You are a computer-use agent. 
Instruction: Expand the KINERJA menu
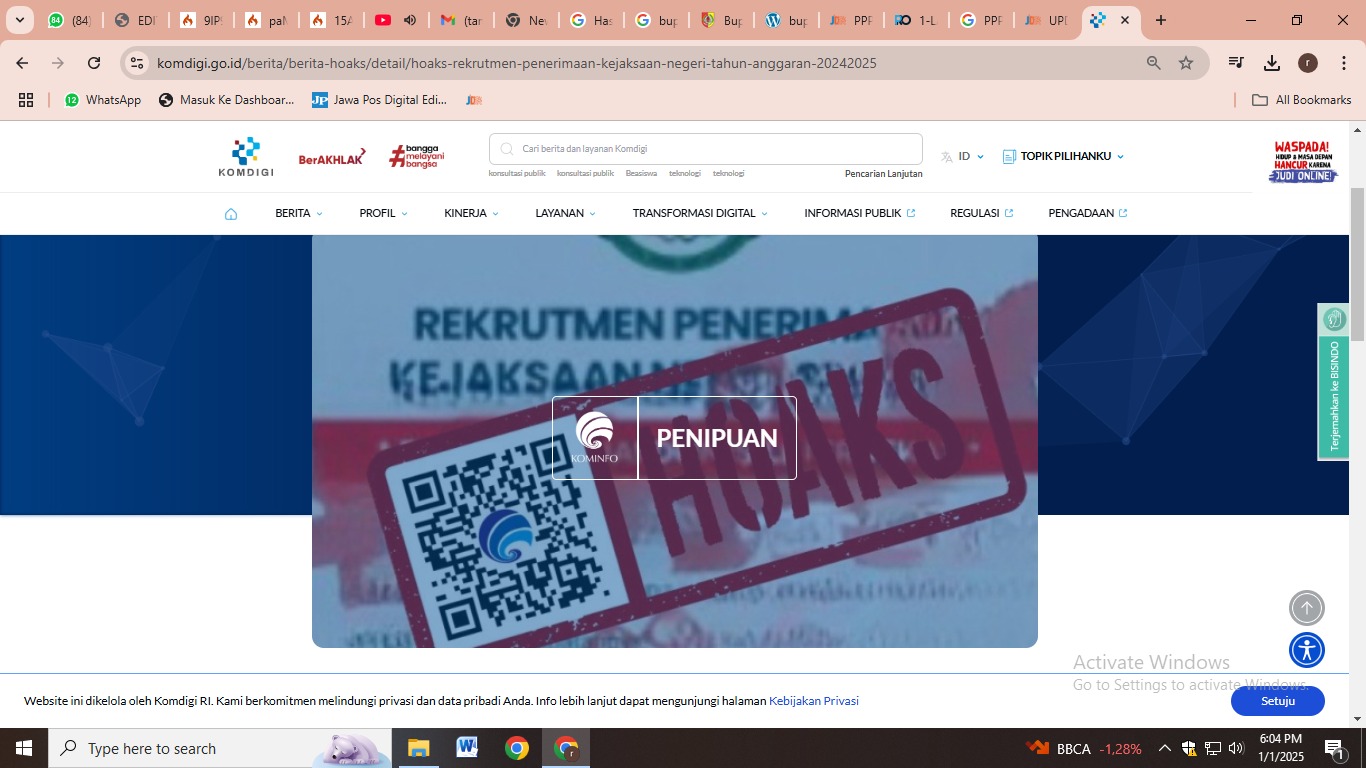471,213
